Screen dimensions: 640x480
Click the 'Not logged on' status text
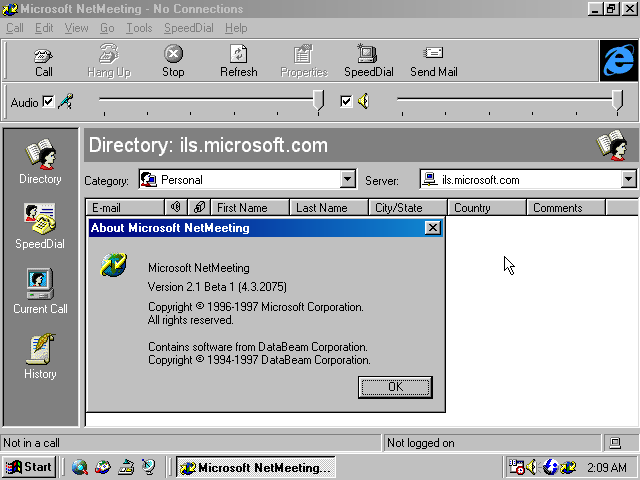(420, 443)
